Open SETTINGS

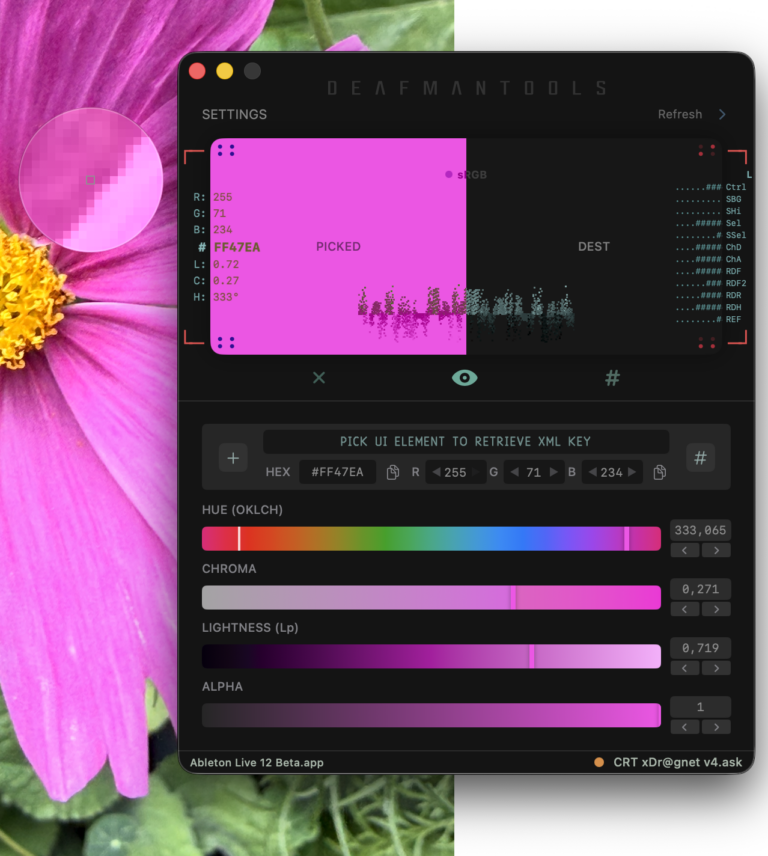click(234, 114)
